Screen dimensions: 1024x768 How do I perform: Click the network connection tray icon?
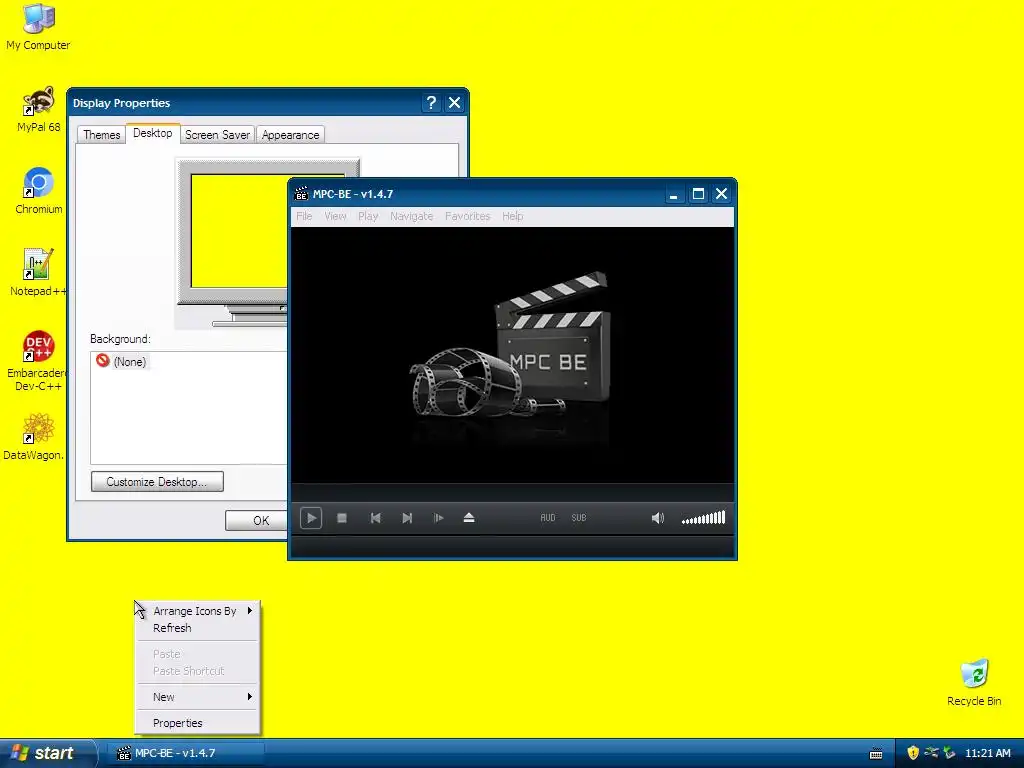(931, 753)
